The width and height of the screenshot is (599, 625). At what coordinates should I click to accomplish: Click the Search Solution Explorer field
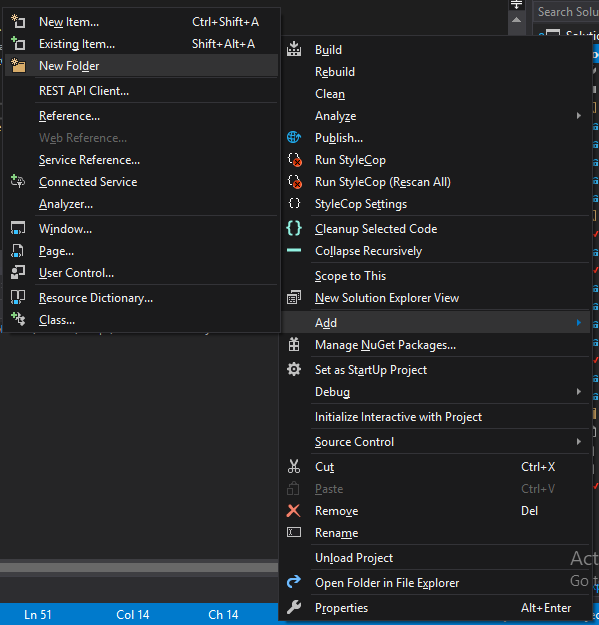566,12
